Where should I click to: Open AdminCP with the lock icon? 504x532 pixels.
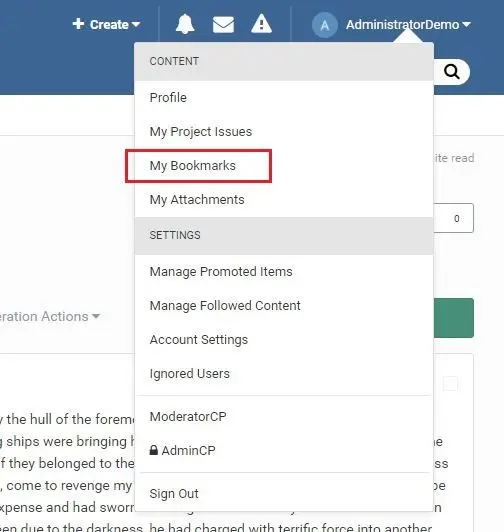[183, 451]
